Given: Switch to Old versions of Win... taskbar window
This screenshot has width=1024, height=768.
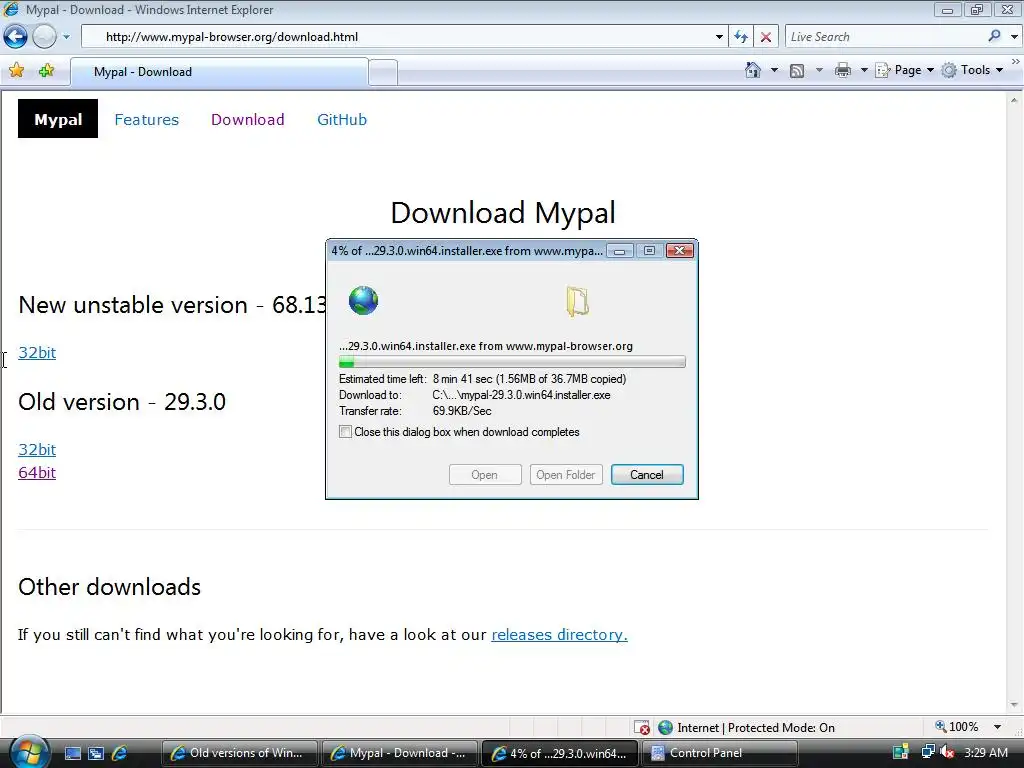Looking at the screenshot, I should [x=239, y=753].
